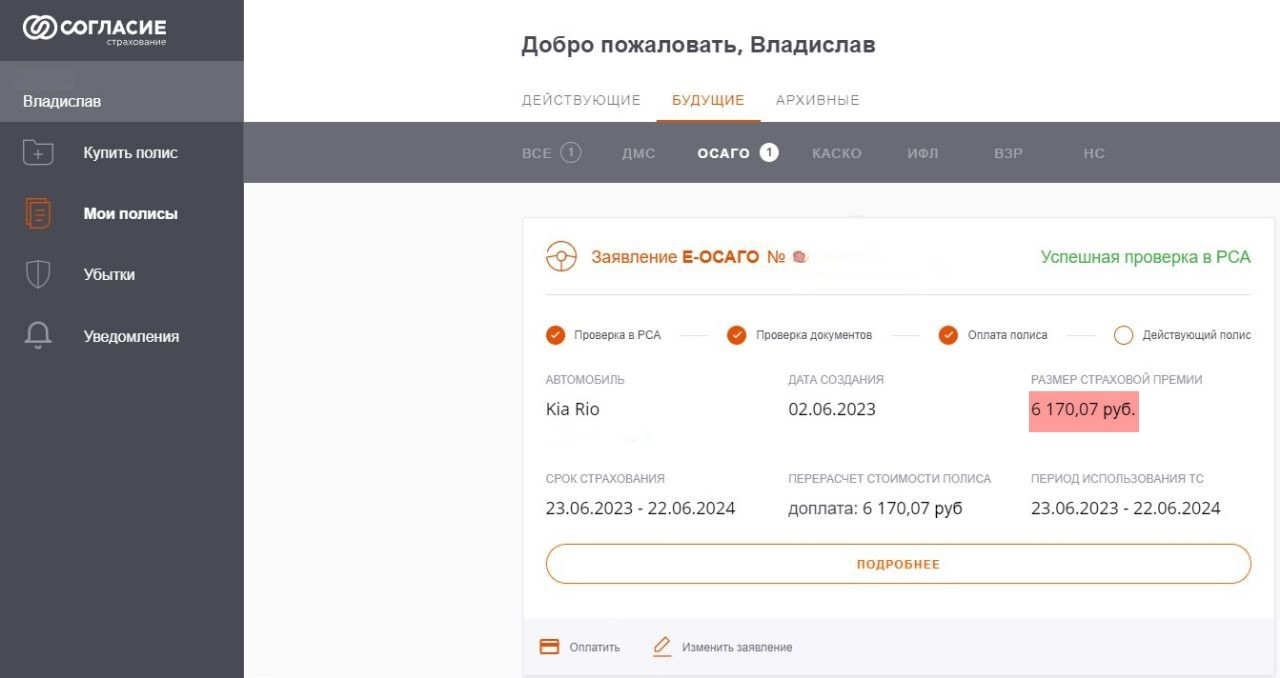
Task: Click the car value Kia Rio
Action: tap(573, 409)
